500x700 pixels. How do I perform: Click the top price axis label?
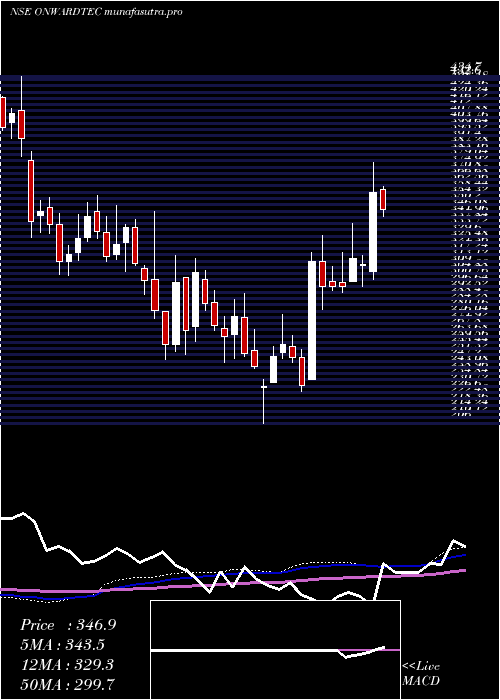[467, 69]
